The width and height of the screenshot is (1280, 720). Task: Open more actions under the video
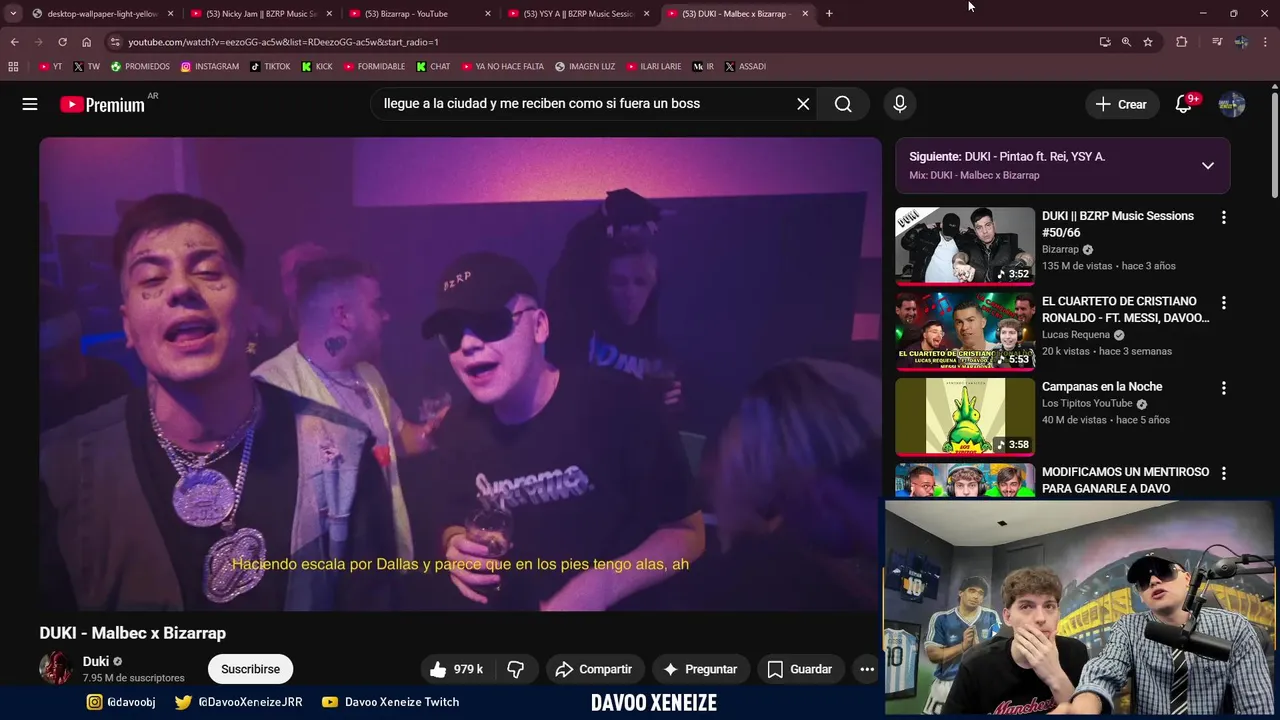pos(867,669)
